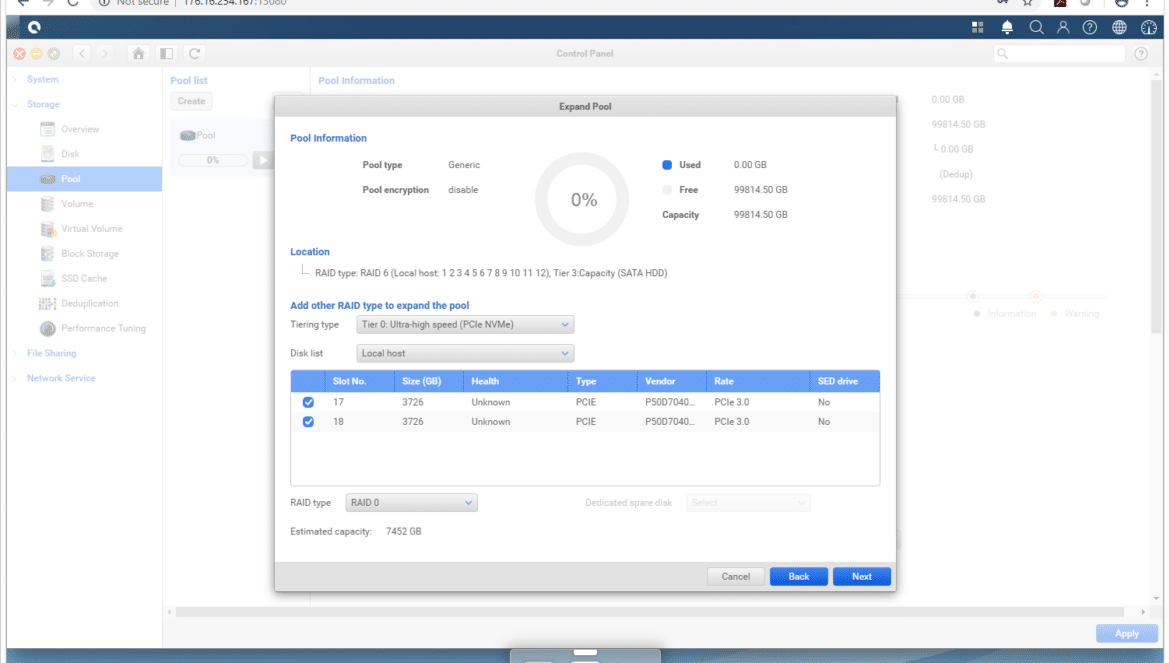Viewport: 1170px width, 663px height.
Task: Sort by Slot No. column header
Action: [360, 381]
